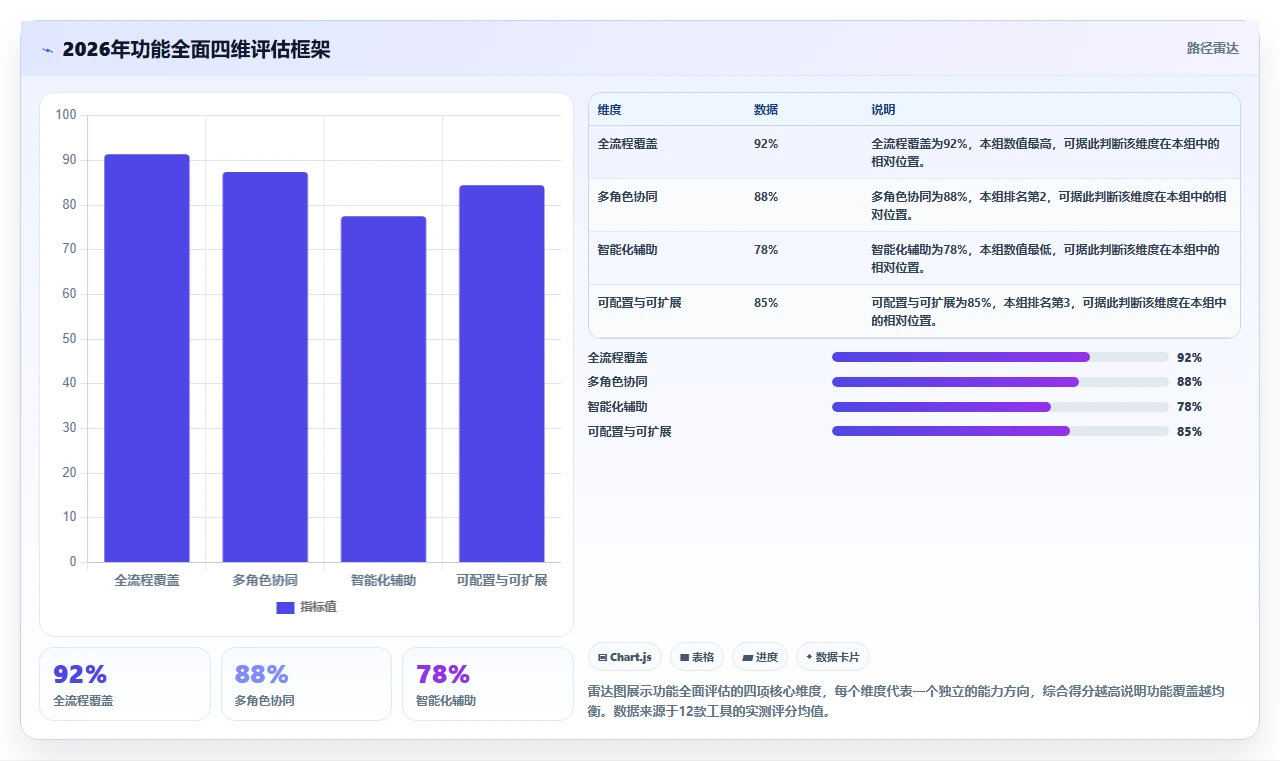Click the 智能化辅助 progress bar
Screen dimensions: 1280x761
[x=1000, y=407]
